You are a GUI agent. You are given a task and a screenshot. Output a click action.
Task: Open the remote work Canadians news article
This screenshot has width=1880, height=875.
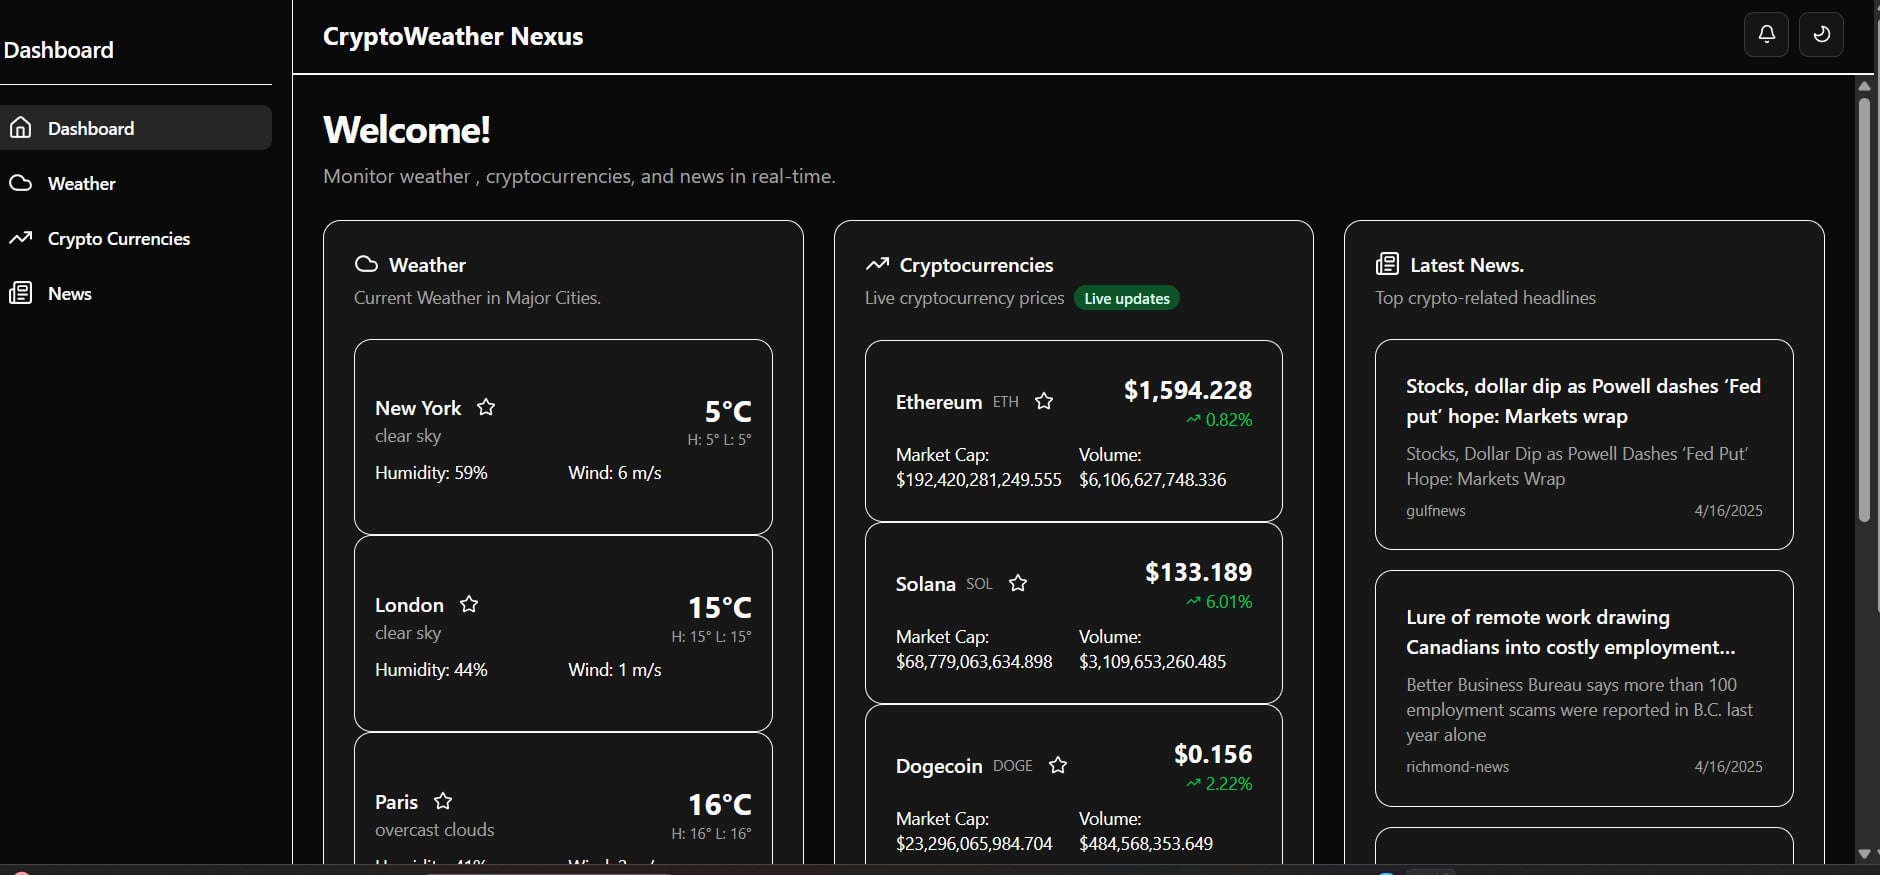click(1570, 632)
